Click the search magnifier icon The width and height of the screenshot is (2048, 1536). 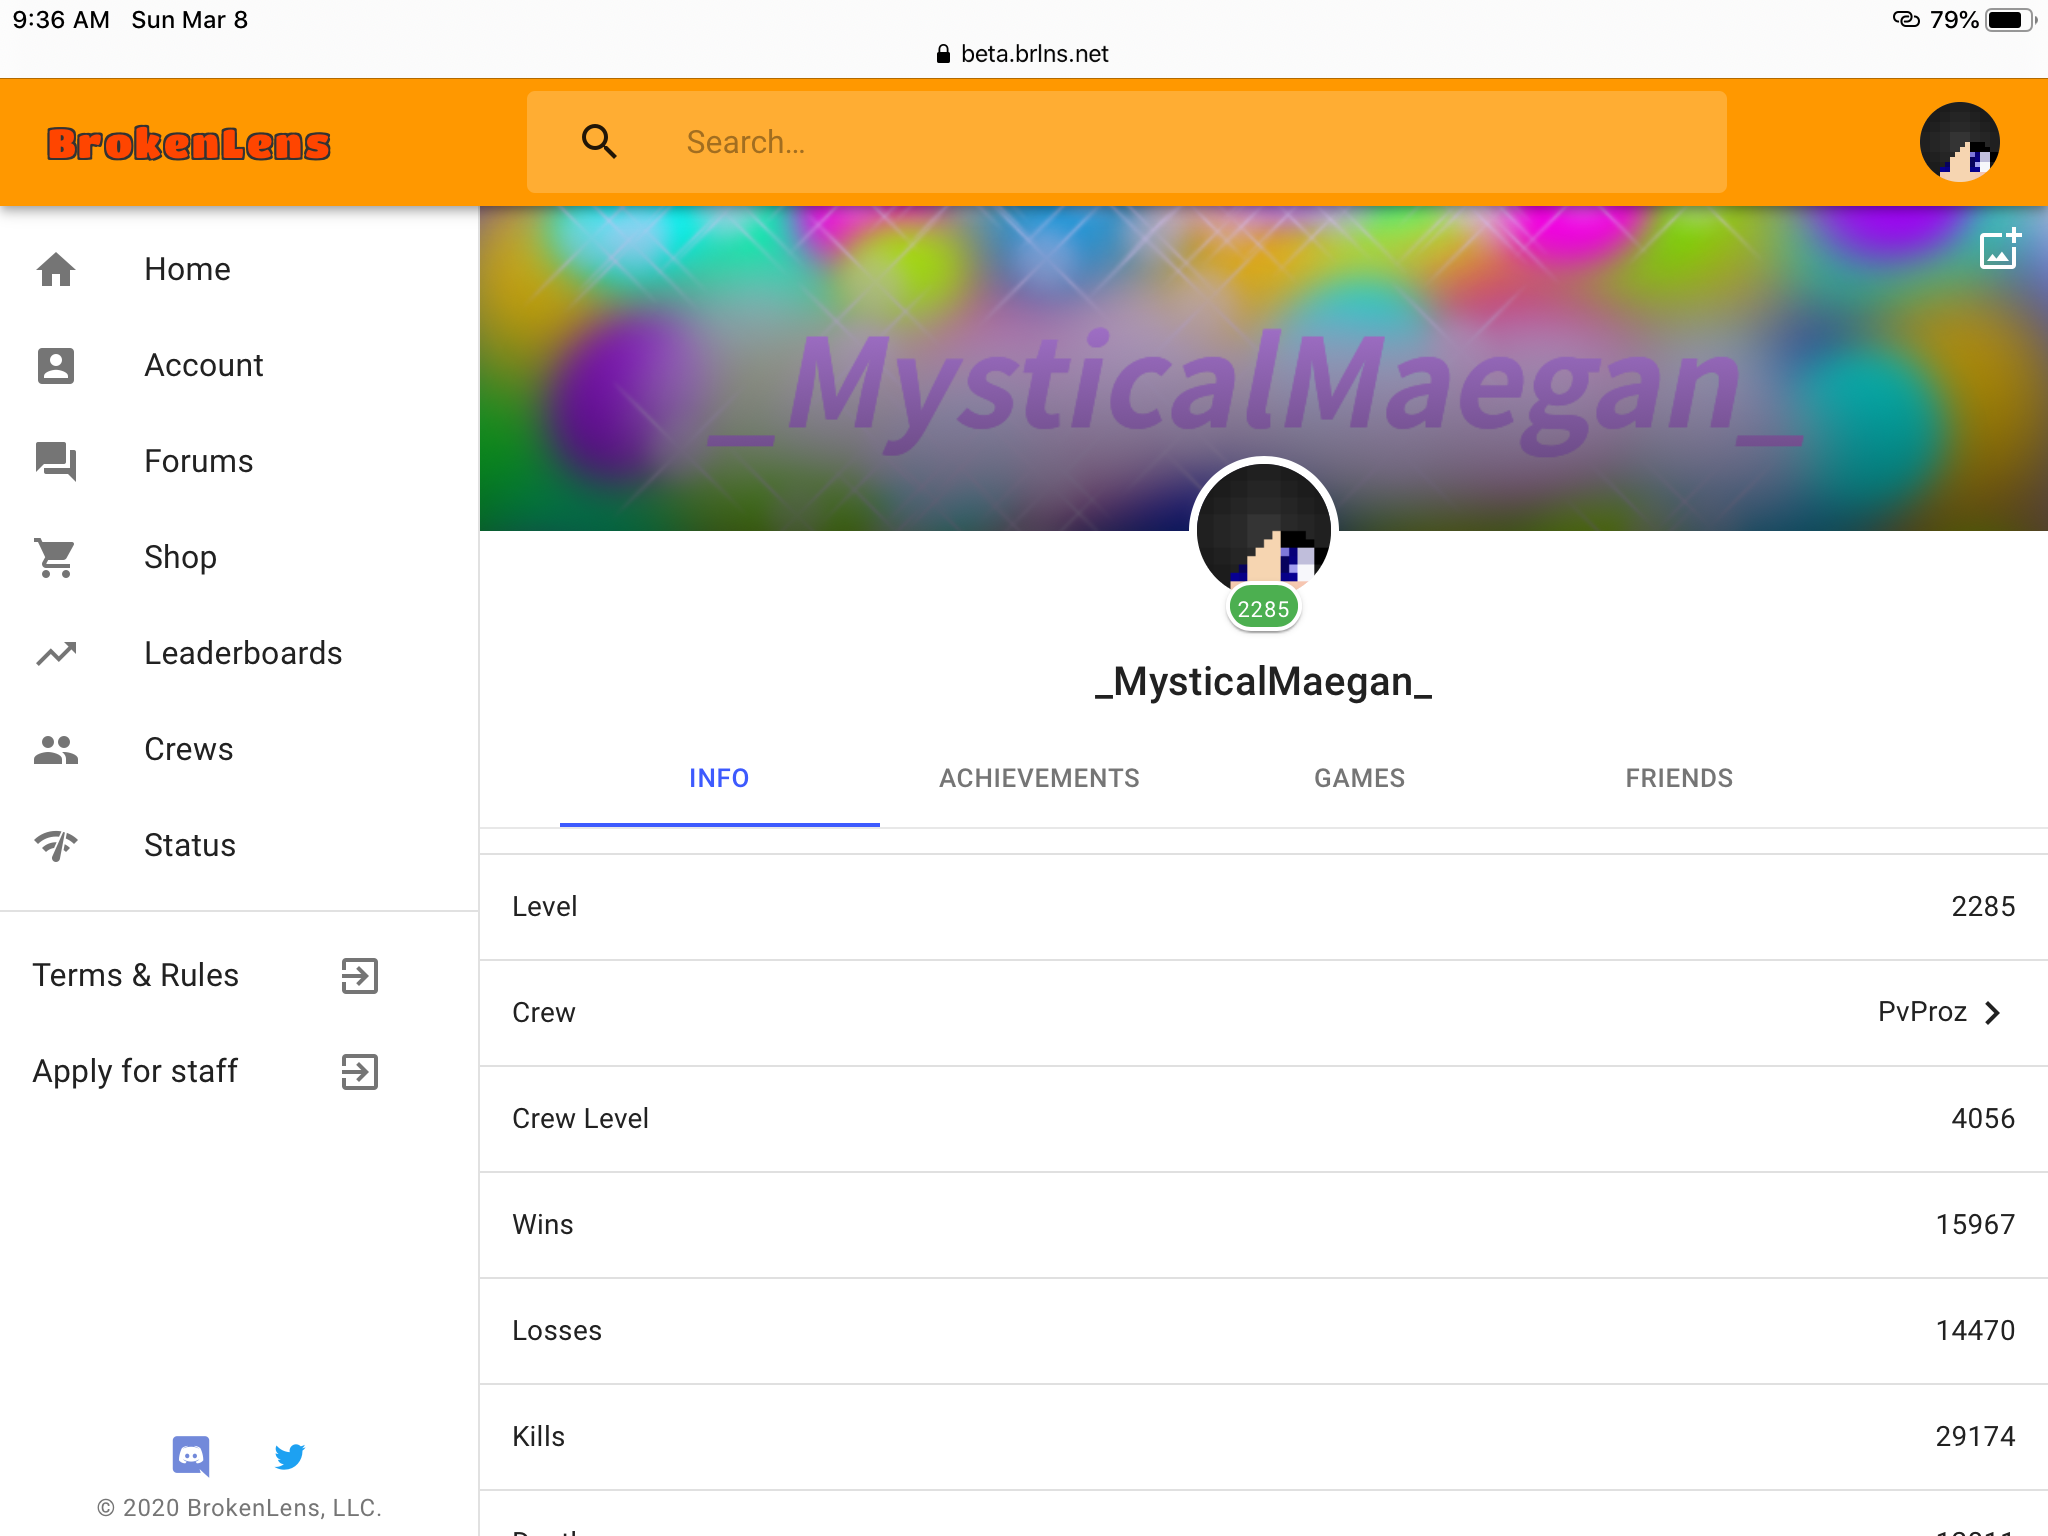599,142
